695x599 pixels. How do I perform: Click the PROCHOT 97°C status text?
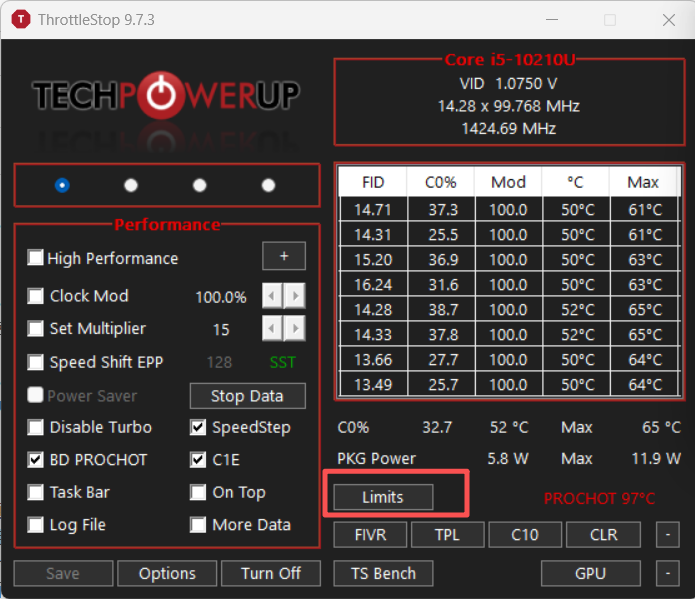click(599, 499)
